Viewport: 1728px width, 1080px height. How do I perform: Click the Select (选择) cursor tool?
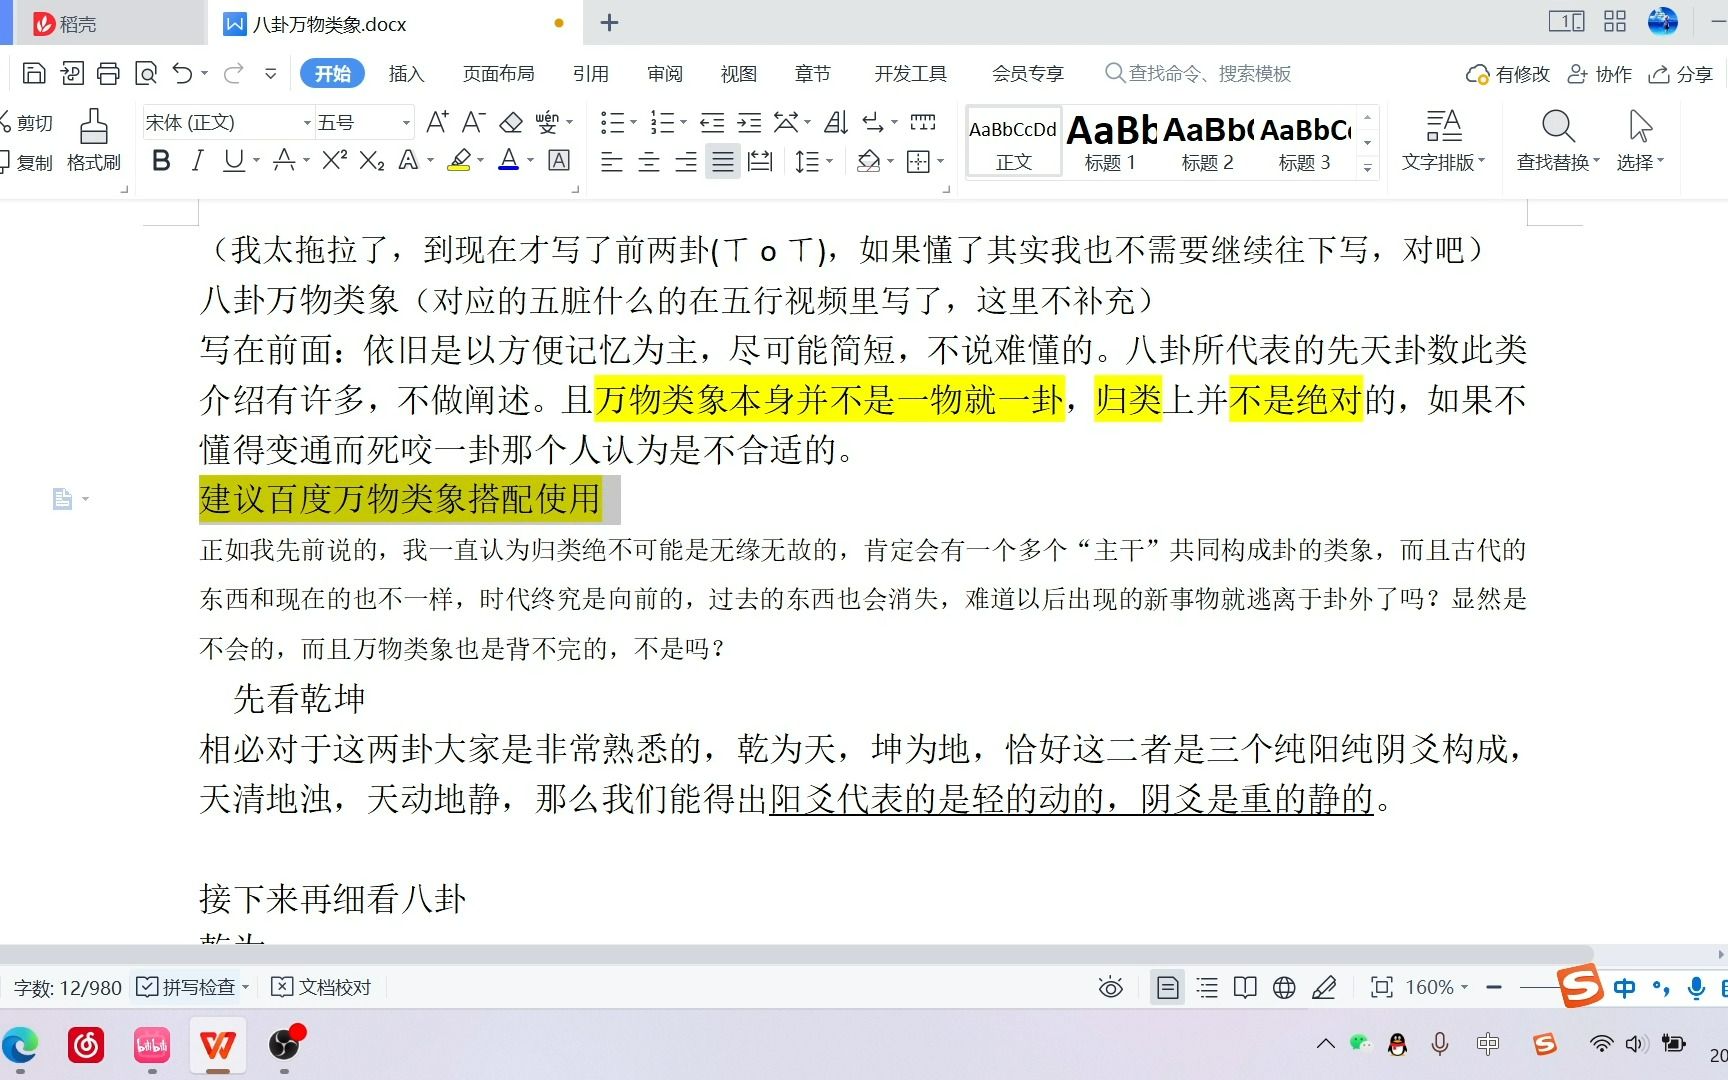[1640, 140]
